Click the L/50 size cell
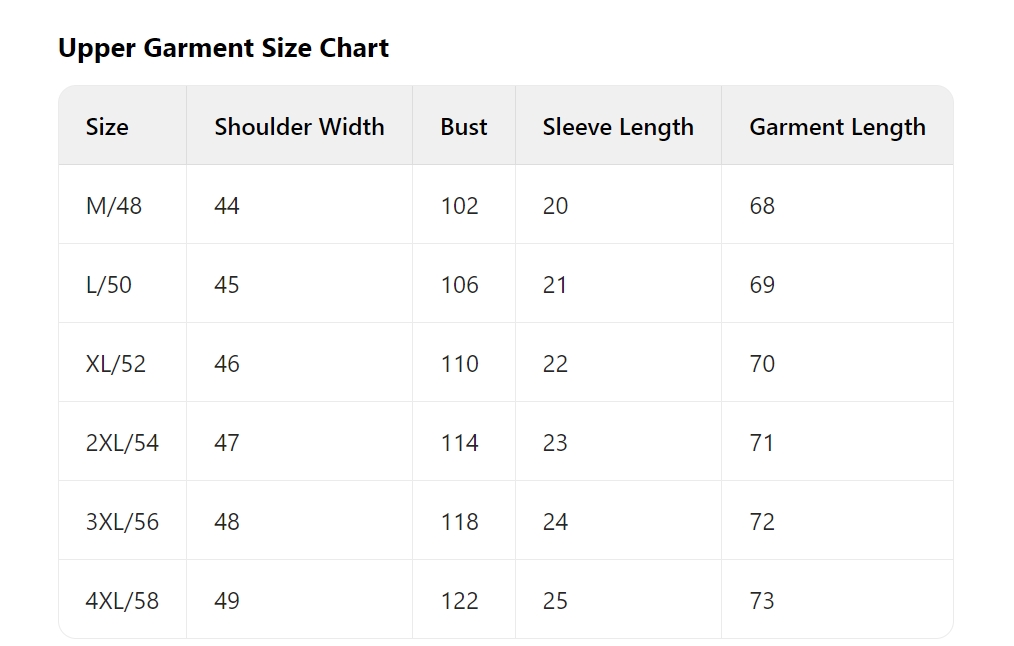This screenshot has height=646, width=1014. [x=109, y=285]
